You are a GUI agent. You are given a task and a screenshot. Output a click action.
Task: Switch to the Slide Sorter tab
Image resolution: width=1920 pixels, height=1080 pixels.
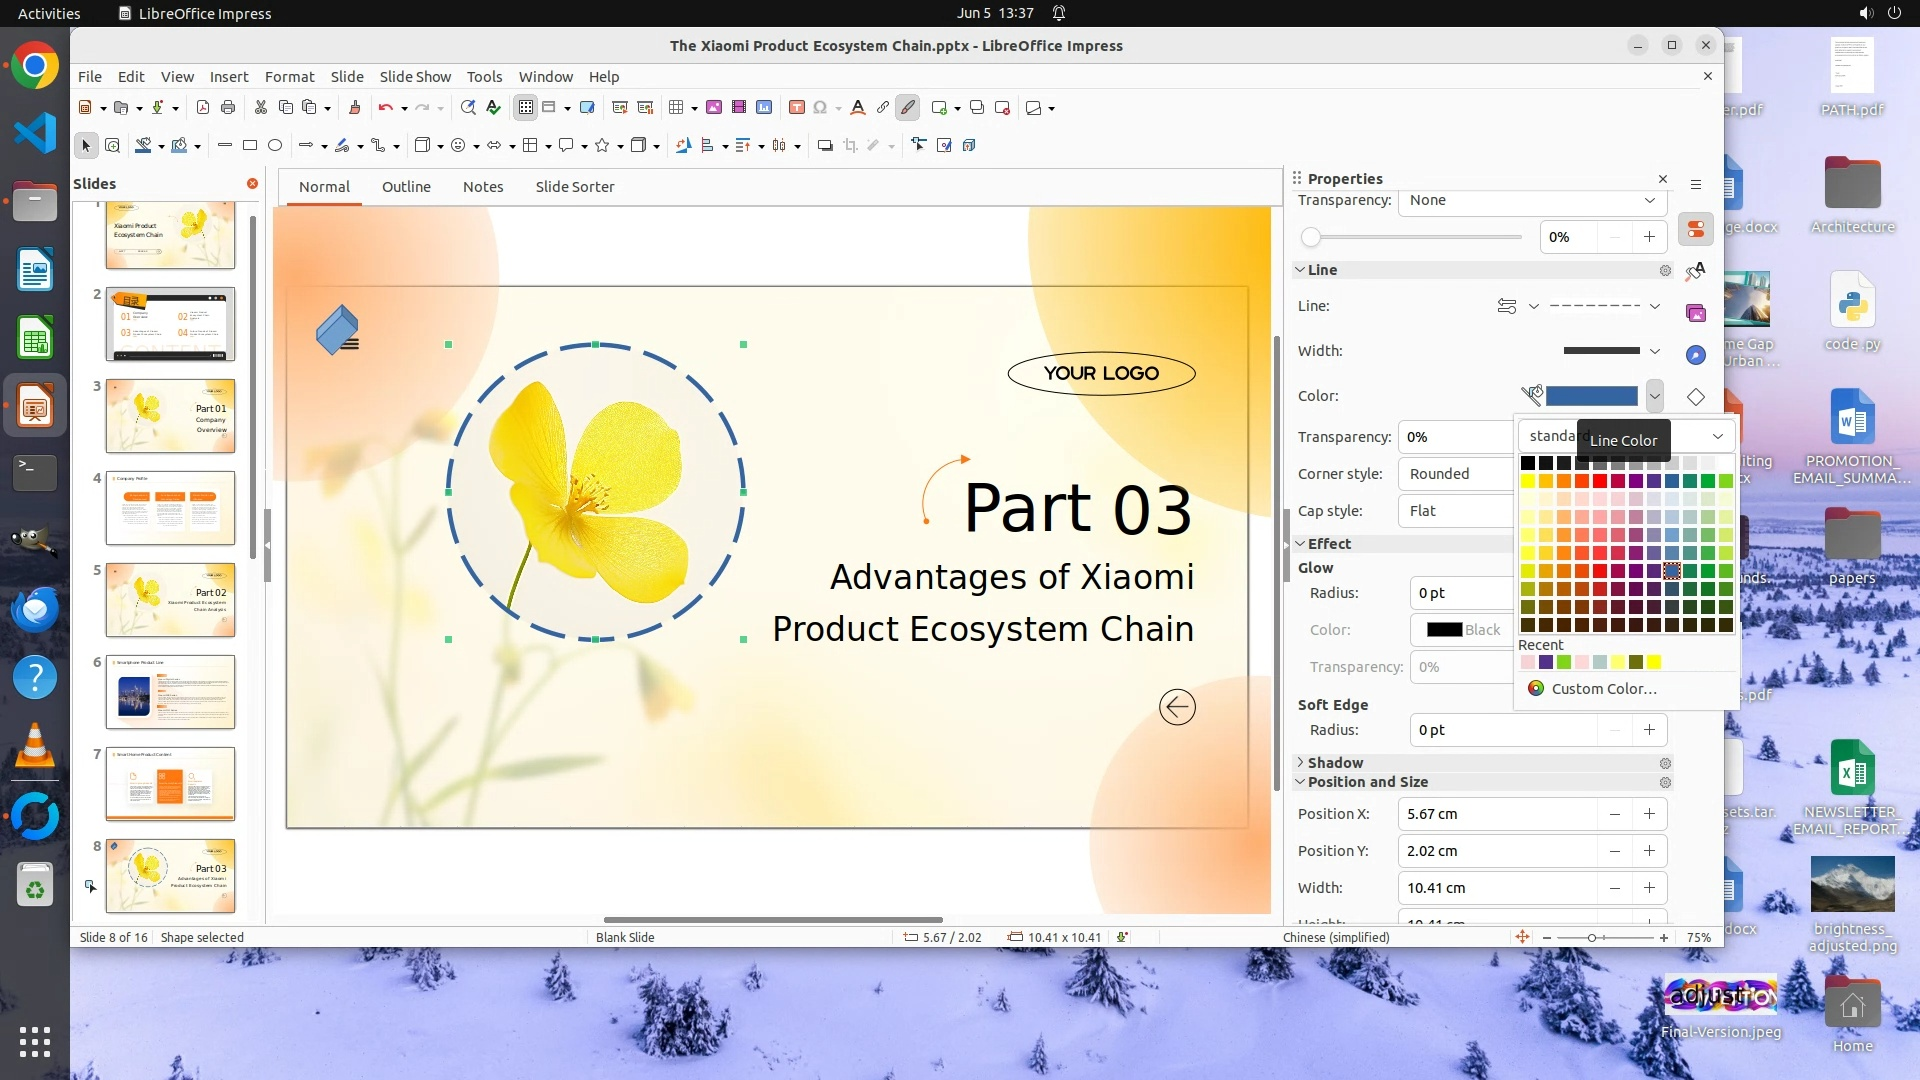574,187
